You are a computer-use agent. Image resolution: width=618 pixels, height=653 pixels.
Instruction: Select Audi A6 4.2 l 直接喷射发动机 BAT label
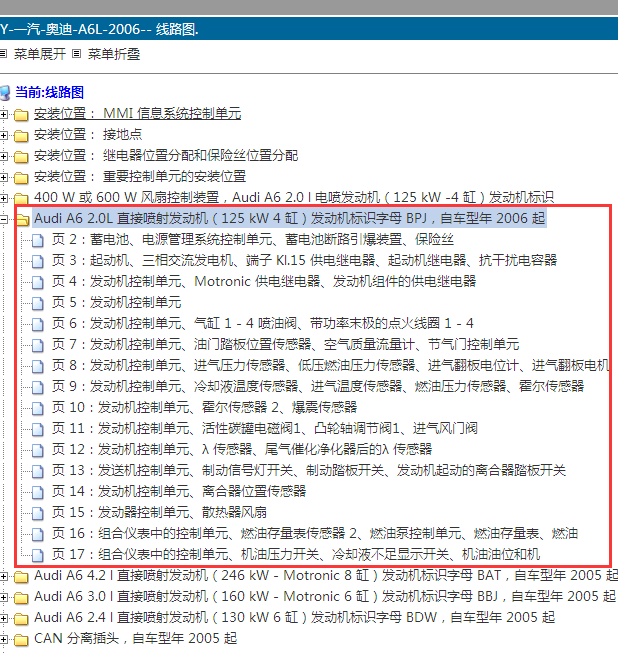pyautogui.click(x=326, y=576)
